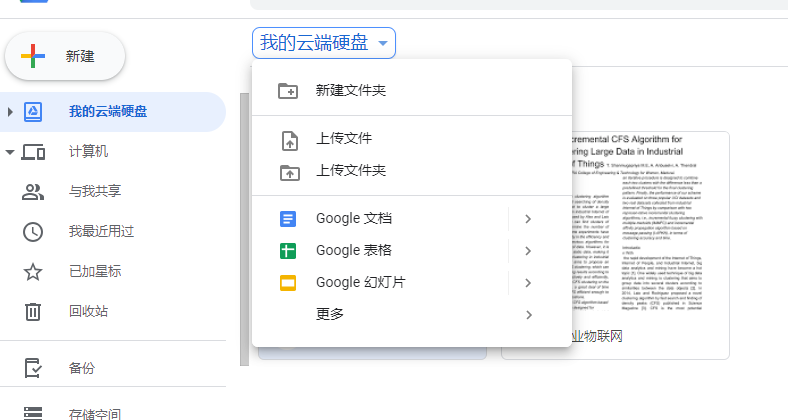Click the shared people icon

point(33,192)
